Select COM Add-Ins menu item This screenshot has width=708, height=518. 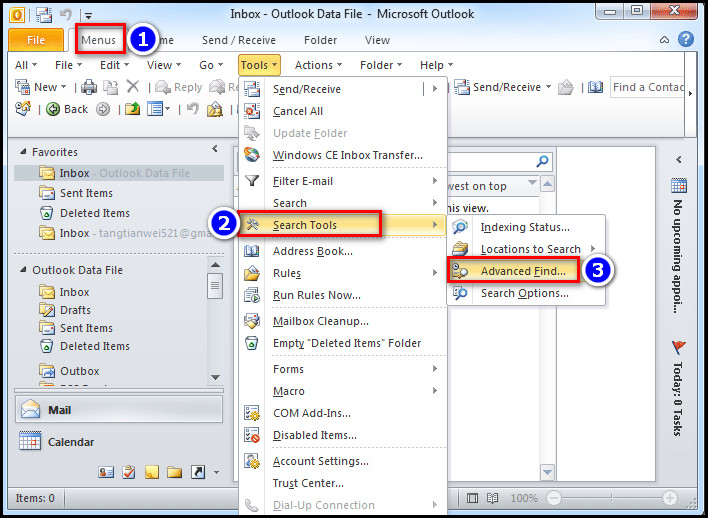(342, 413)
